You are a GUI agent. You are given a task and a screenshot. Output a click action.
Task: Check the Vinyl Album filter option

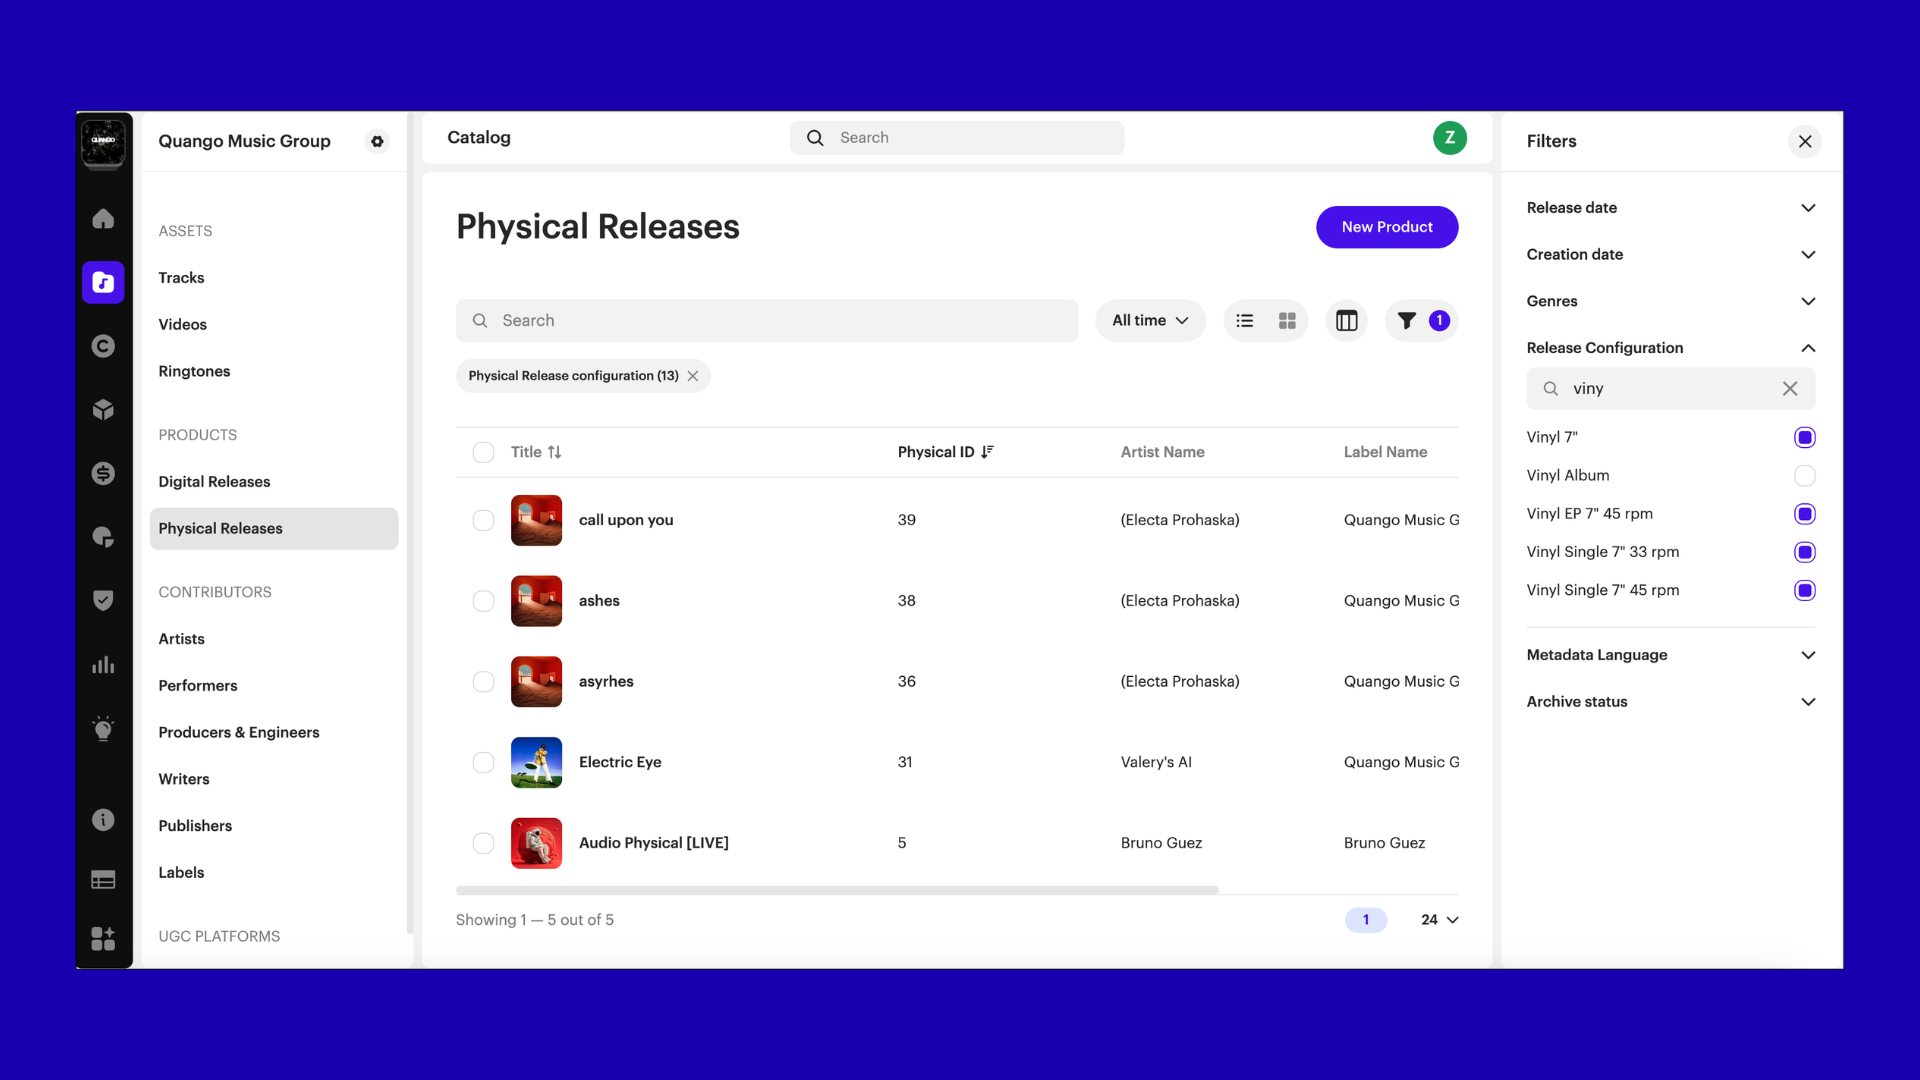(1804, 476)
